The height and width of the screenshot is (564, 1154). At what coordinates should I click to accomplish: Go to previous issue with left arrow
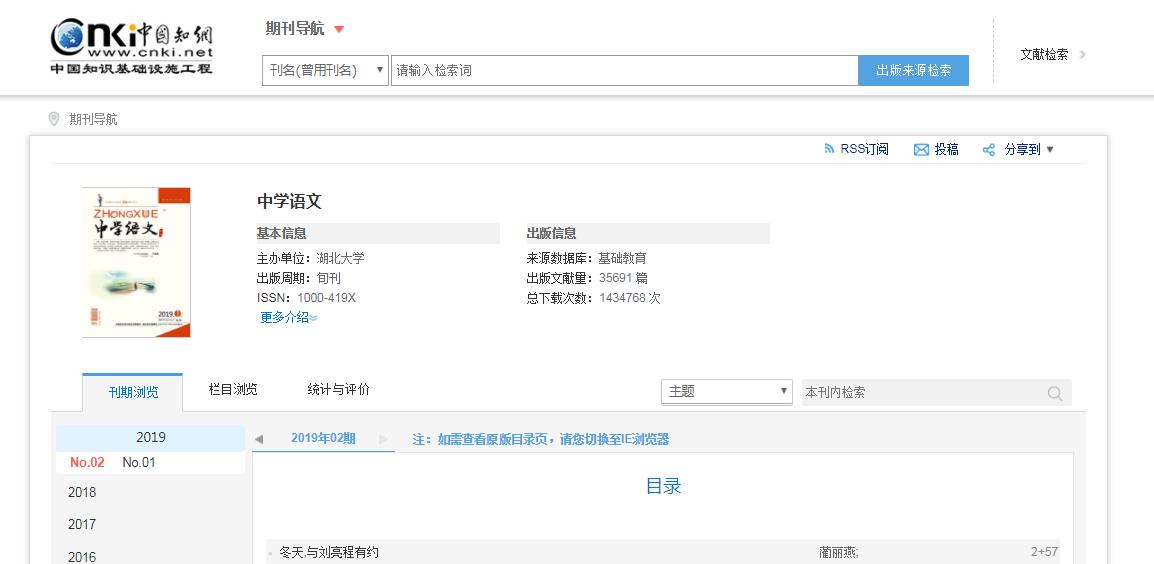click(258, 439)
